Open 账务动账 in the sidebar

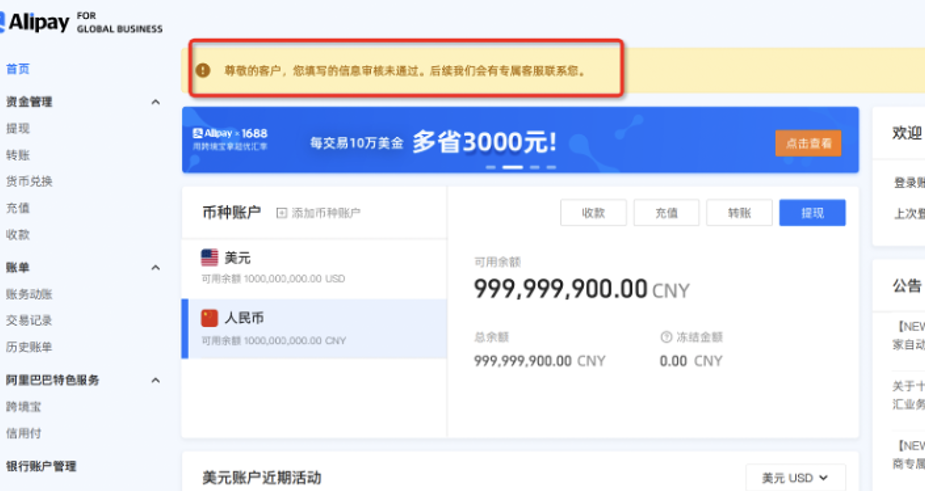(x=29, y=294)
